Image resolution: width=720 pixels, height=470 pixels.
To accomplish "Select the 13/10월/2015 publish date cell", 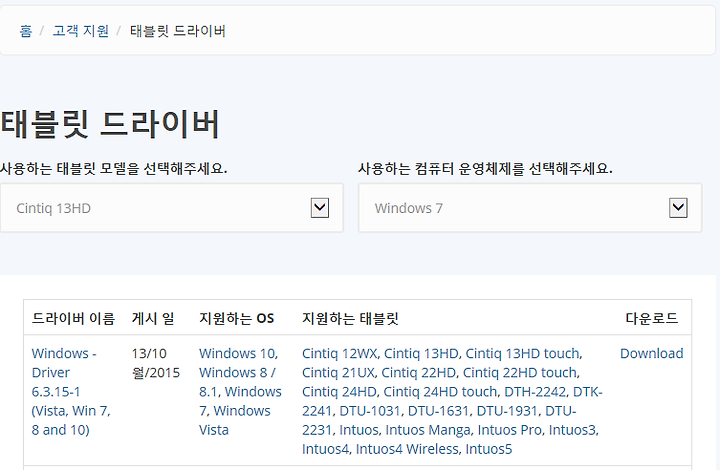I will 156,363.
